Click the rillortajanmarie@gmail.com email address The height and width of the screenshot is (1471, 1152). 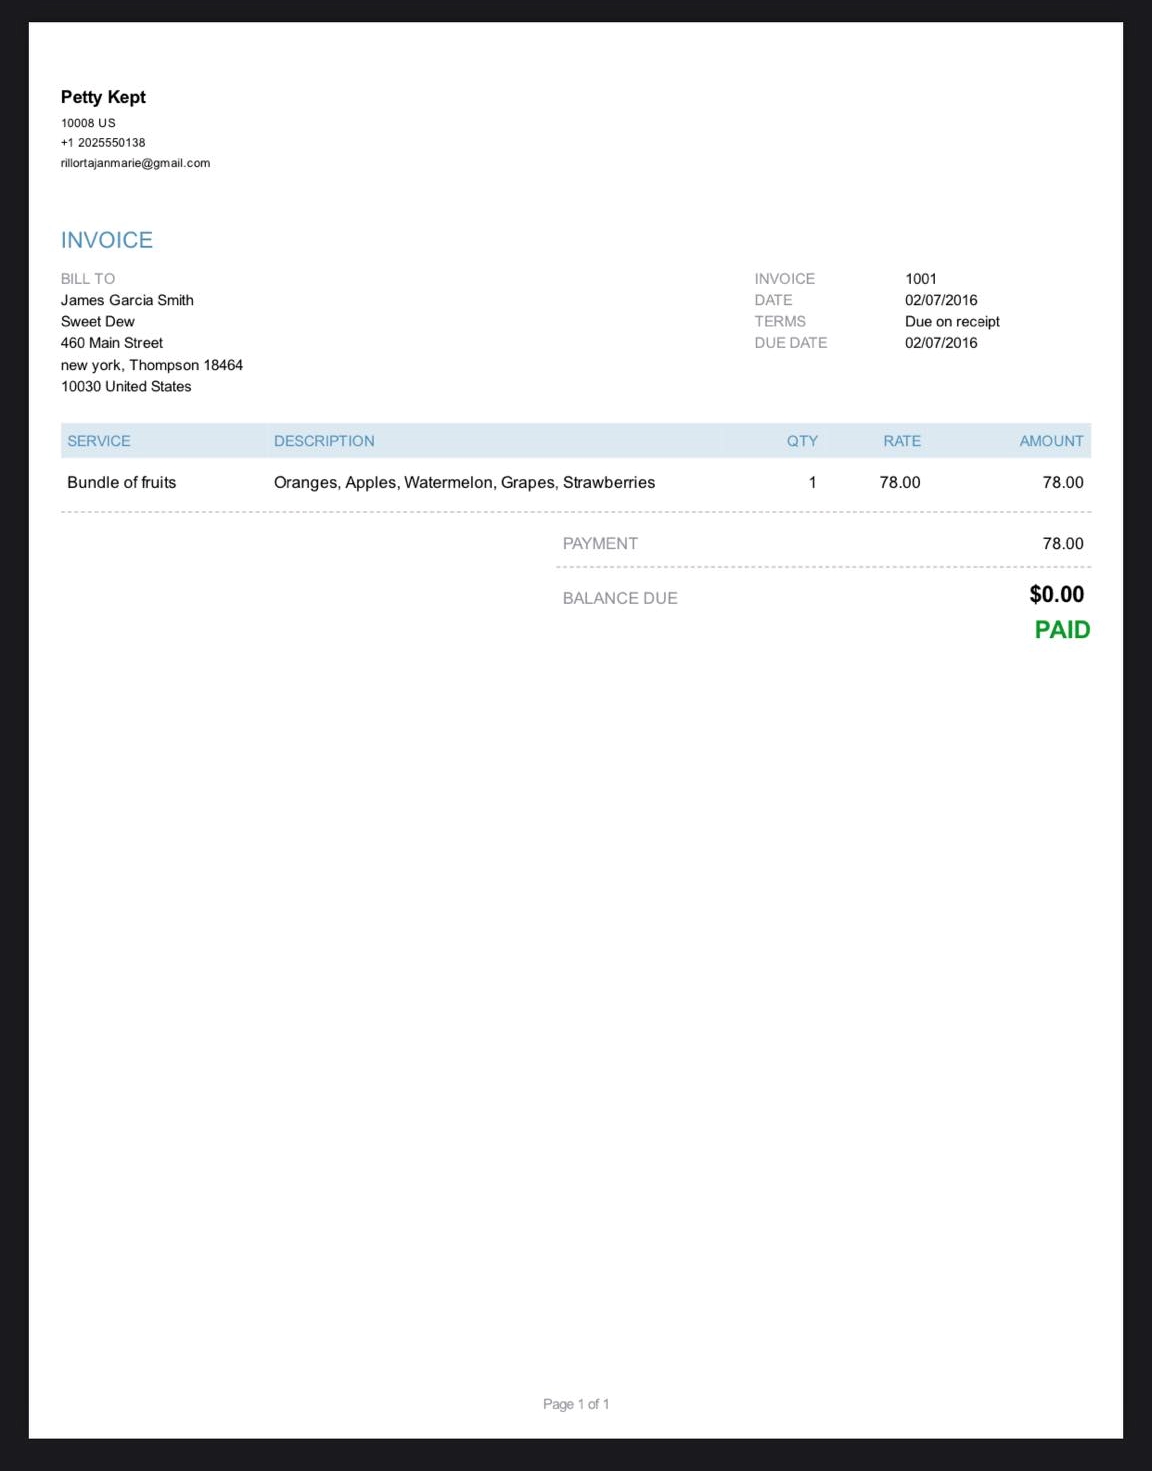click(135, 163)
